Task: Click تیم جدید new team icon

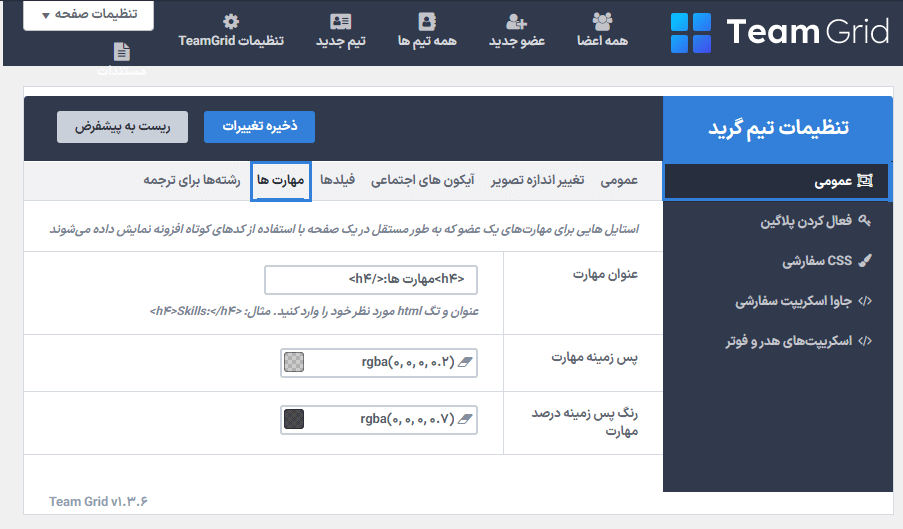Action: coord(340,21)
